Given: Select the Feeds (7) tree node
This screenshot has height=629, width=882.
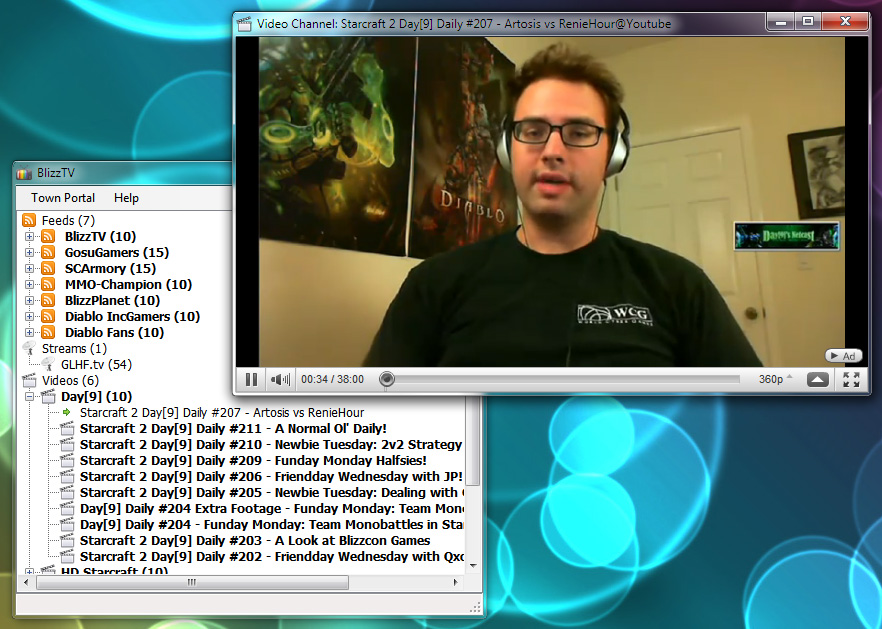Looking at the screenshot, I should (68, 221).
